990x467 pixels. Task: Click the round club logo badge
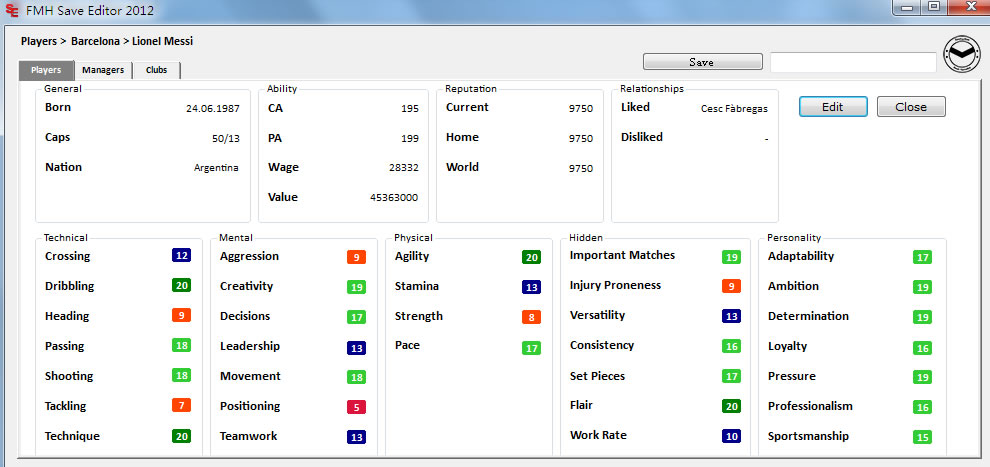(x=962, y=56)
